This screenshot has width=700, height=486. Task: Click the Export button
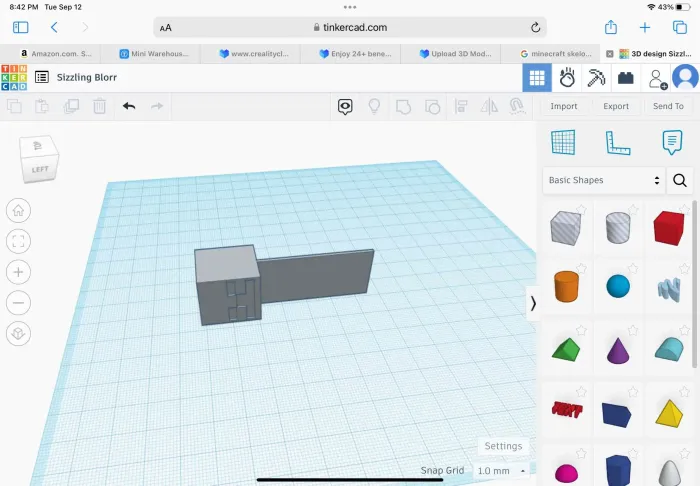(x=616, y=106)
